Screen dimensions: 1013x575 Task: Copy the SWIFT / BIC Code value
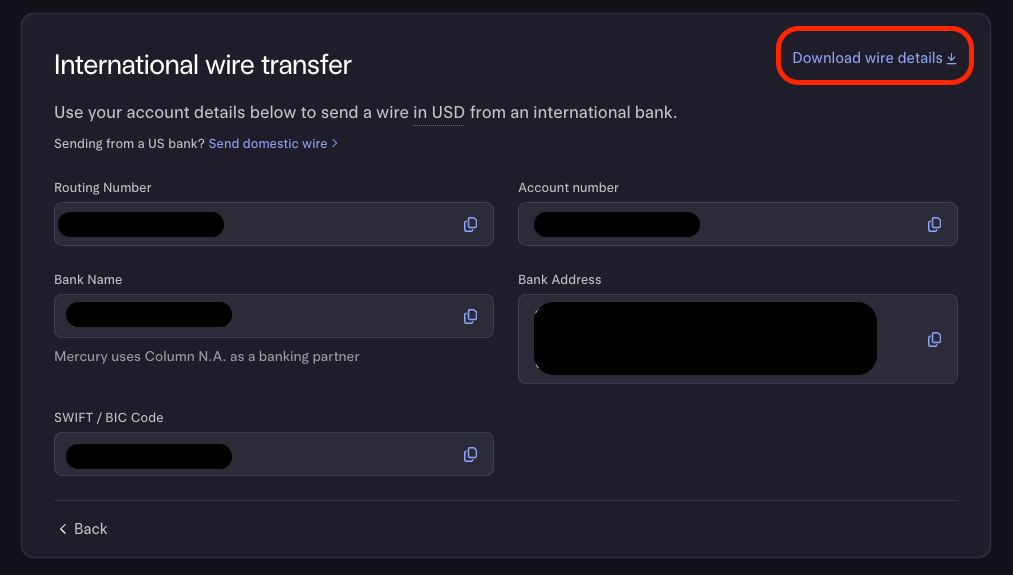click(x=470, y=455)
